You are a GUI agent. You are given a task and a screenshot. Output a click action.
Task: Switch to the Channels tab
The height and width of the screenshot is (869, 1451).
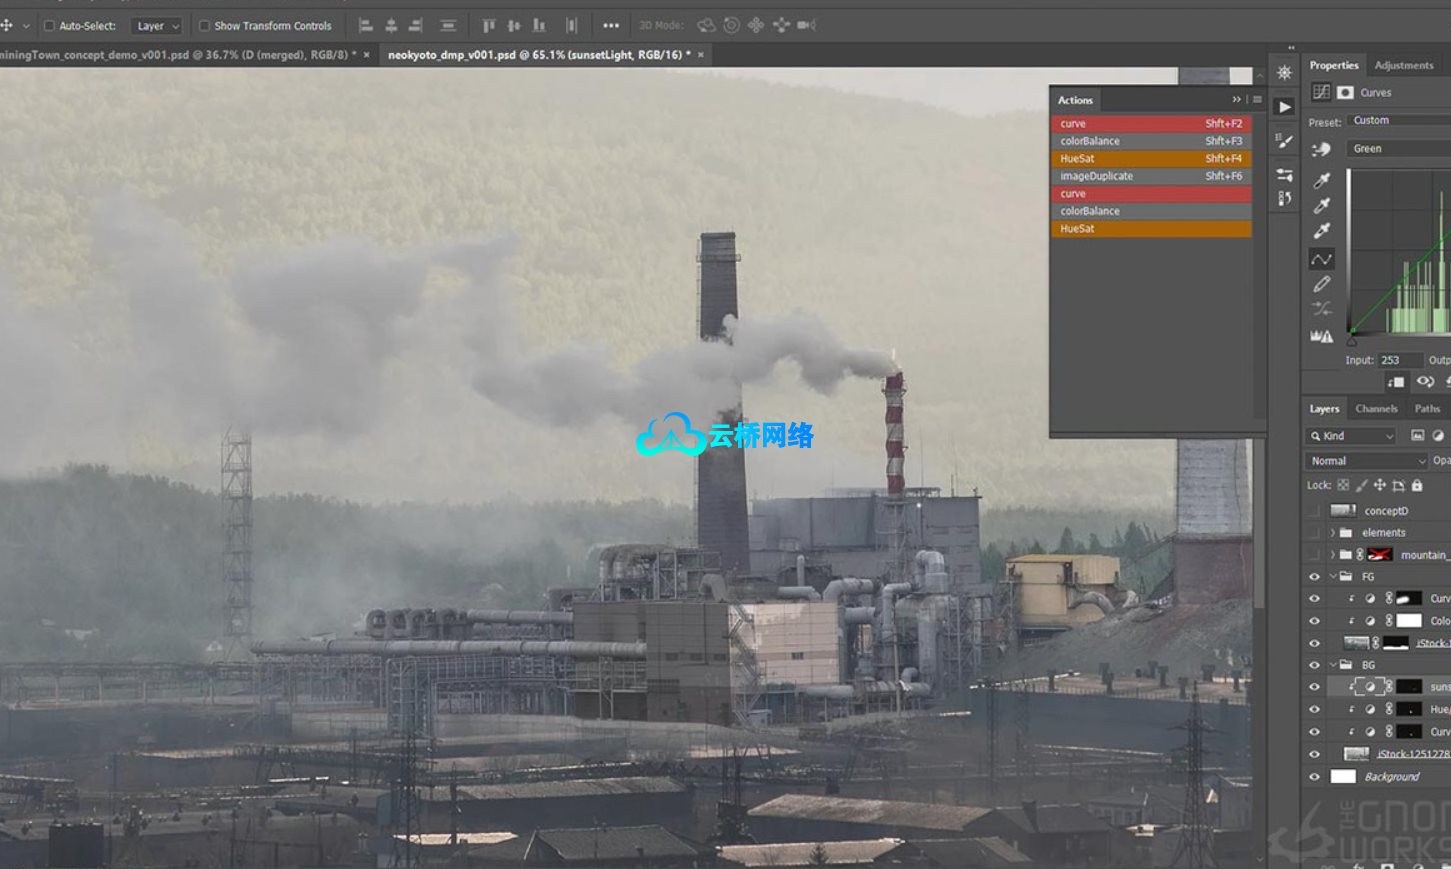tap(1376, 409)
